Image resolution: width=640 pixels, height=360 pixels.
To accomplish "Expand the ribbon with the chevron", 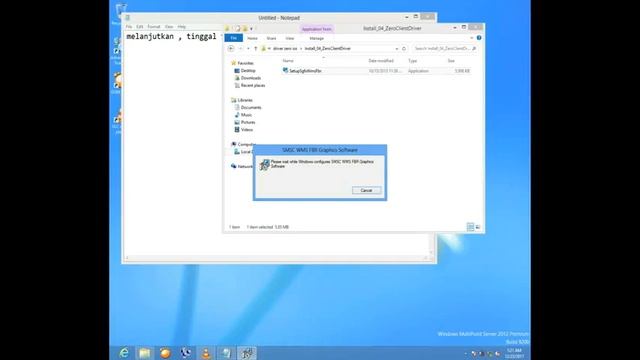I will (472, 38).
